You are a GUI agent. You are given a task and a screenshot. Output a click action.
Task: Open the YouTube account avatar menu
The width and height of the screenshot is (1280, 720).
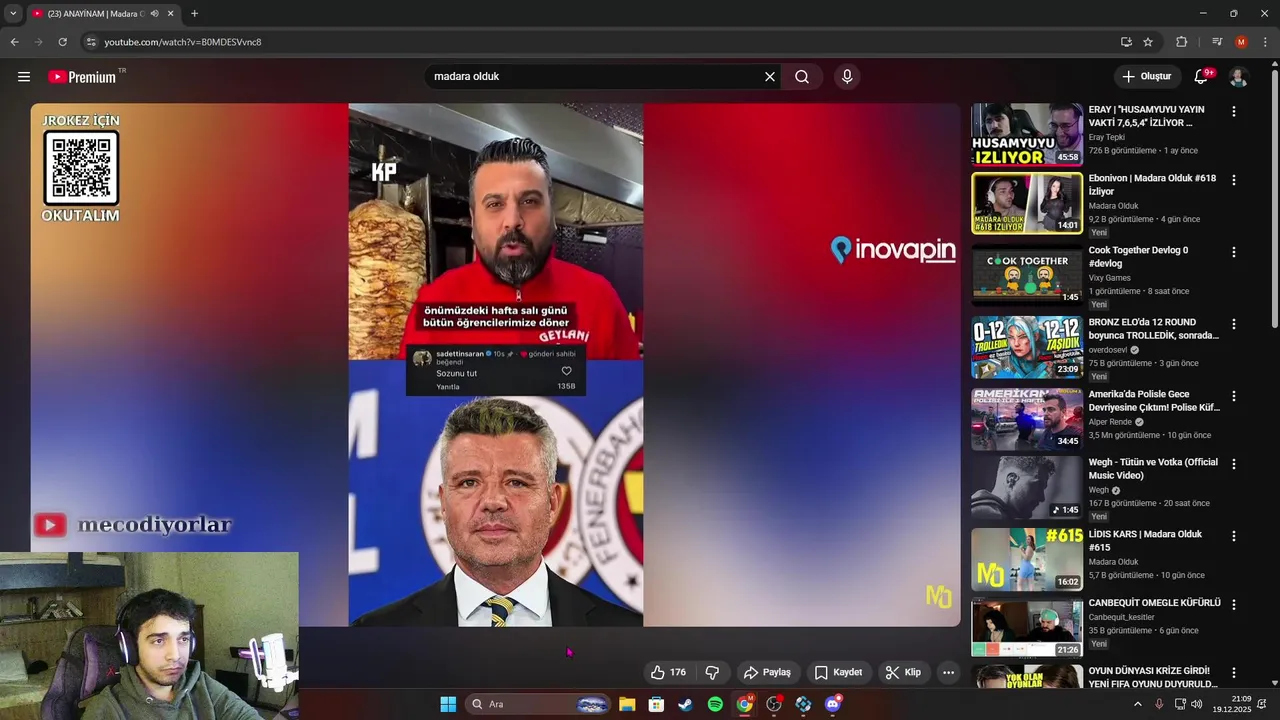coord(1238,77)
